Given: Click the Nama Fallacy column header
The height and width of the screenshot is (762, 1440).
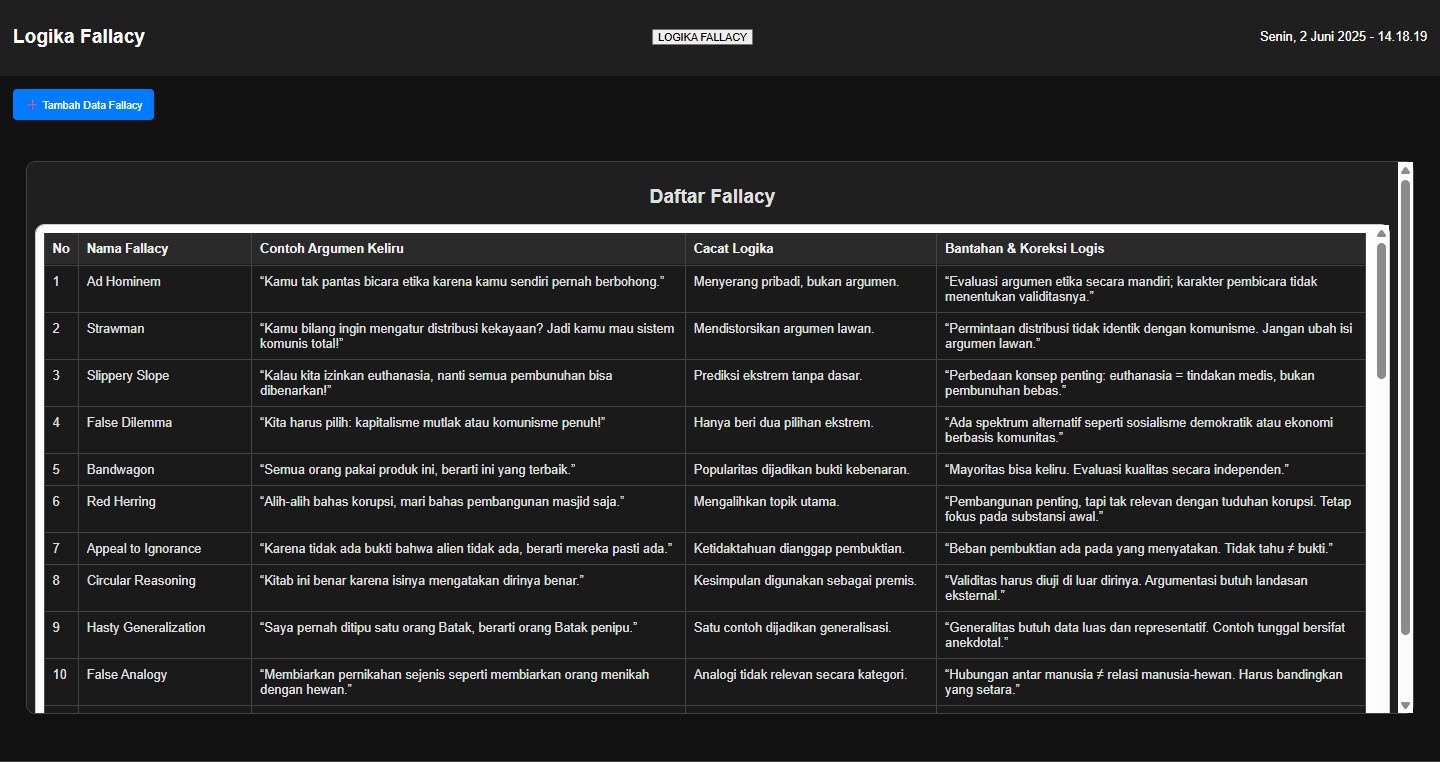Looking at the screenshot, I should coord(165,249).
